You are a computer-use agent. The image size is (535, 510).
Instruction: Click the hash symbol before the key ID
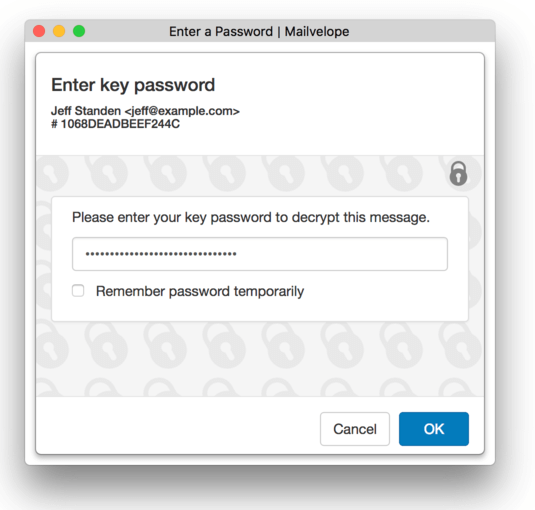tap(54, 124)
